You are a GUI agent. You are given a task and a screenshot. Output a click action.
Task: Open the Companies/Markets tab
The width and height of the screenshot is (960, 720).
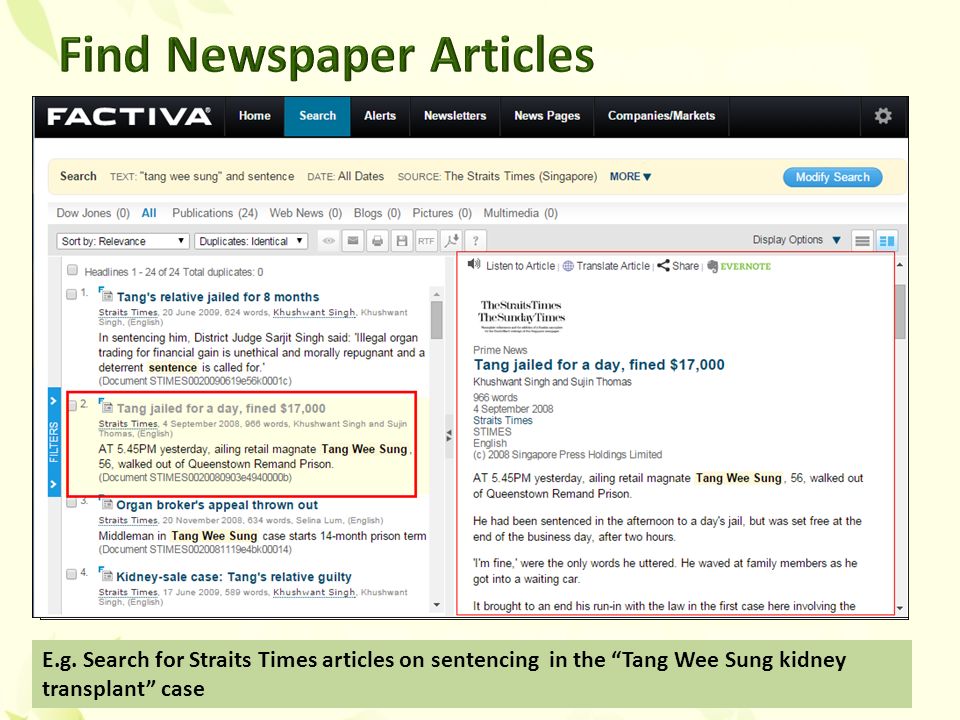(x=661, y=116)
